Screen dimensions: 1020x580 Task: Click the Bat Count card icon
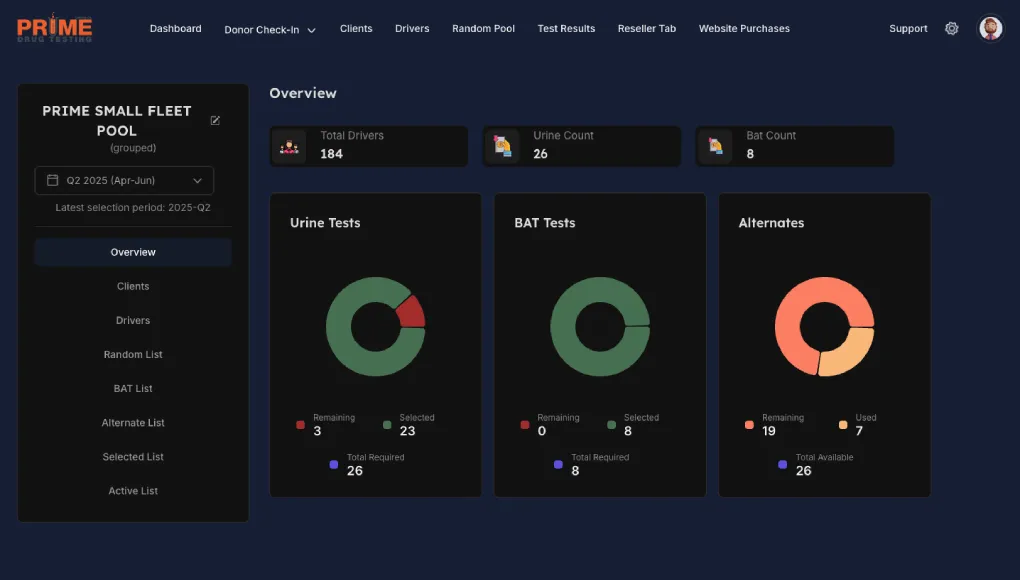(716, 146)
